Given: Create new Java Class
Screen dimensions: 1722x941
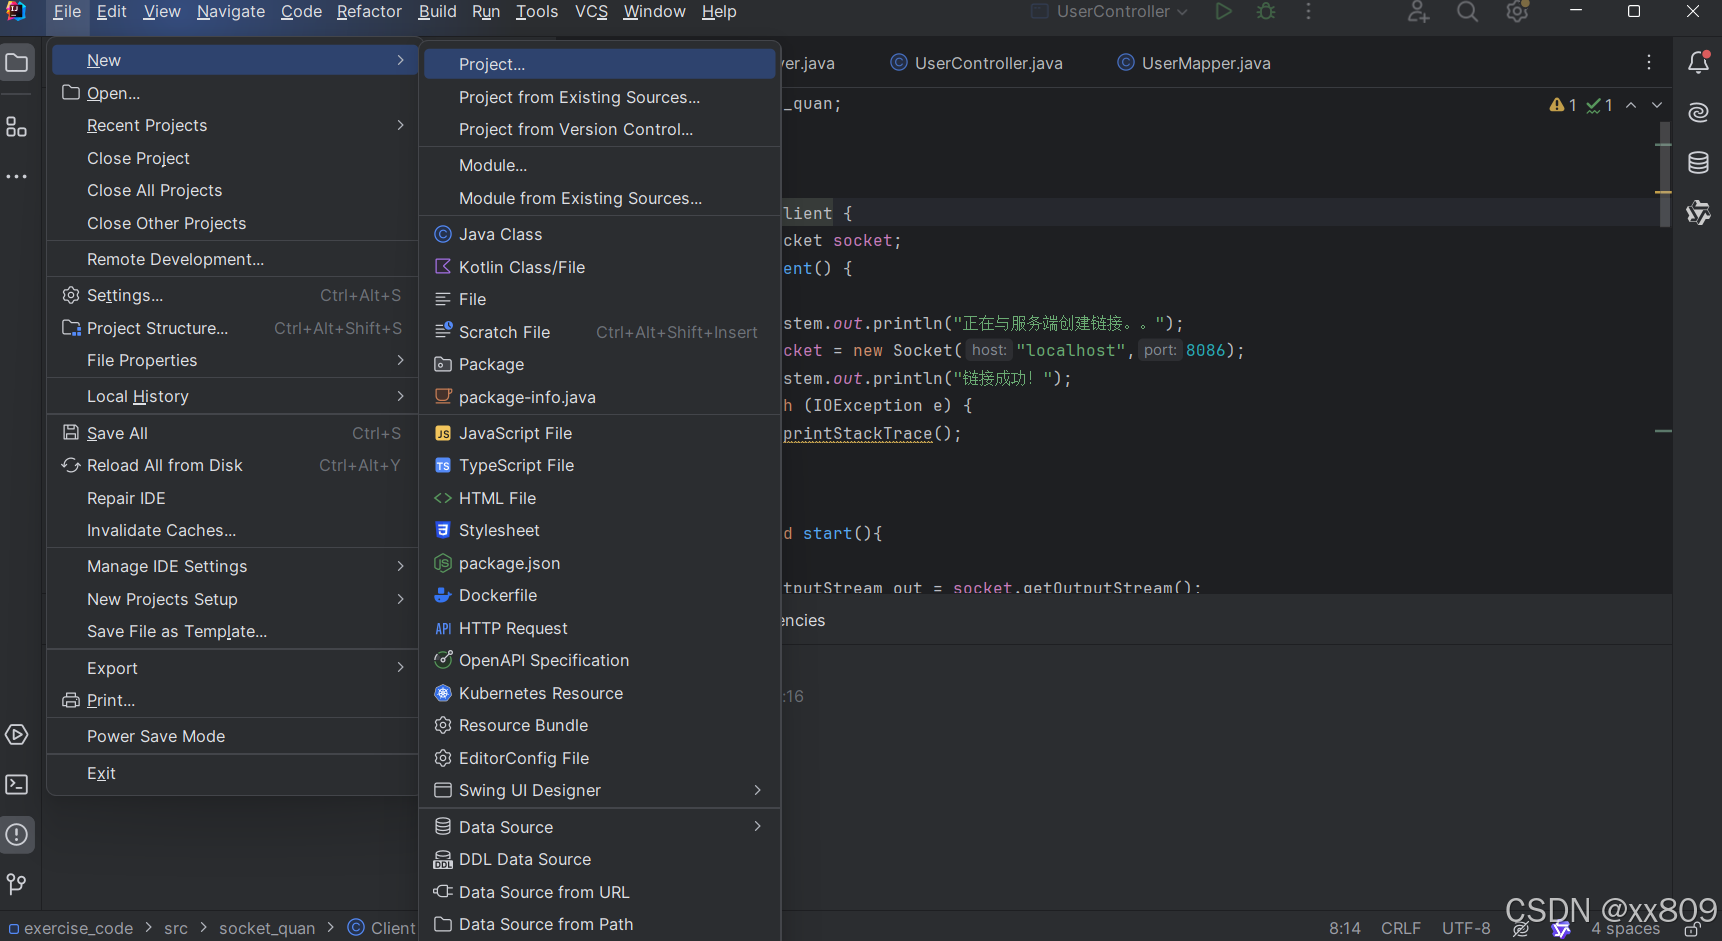Looking at the screenshot, I should point(599,234).
